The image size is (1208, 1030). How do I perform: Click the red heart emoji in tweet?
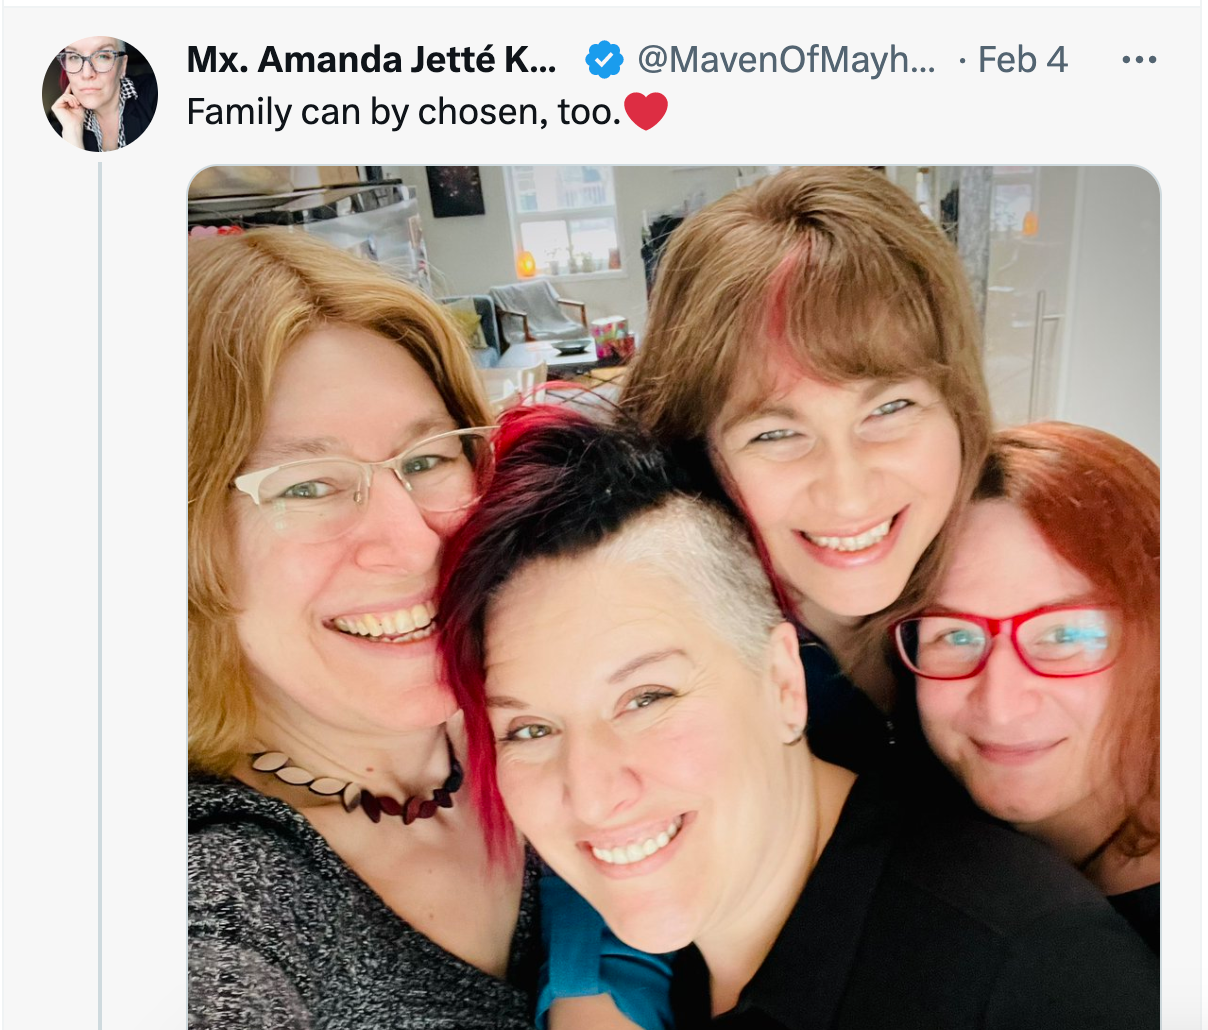645,111
